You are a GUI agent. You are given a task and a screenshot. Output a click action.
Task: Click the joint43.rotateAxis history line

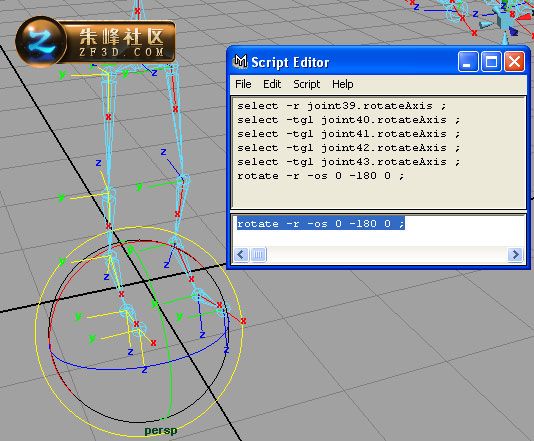coord(348,162)
